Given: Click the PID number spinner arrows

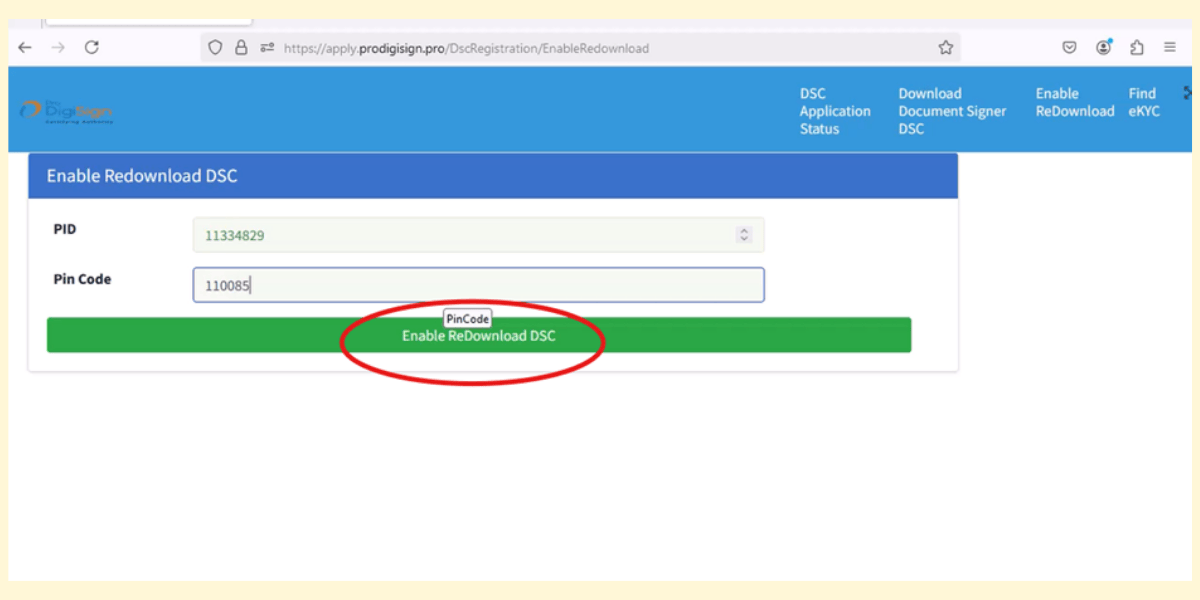Looking at the screenshot, I should tap(743, 235).
